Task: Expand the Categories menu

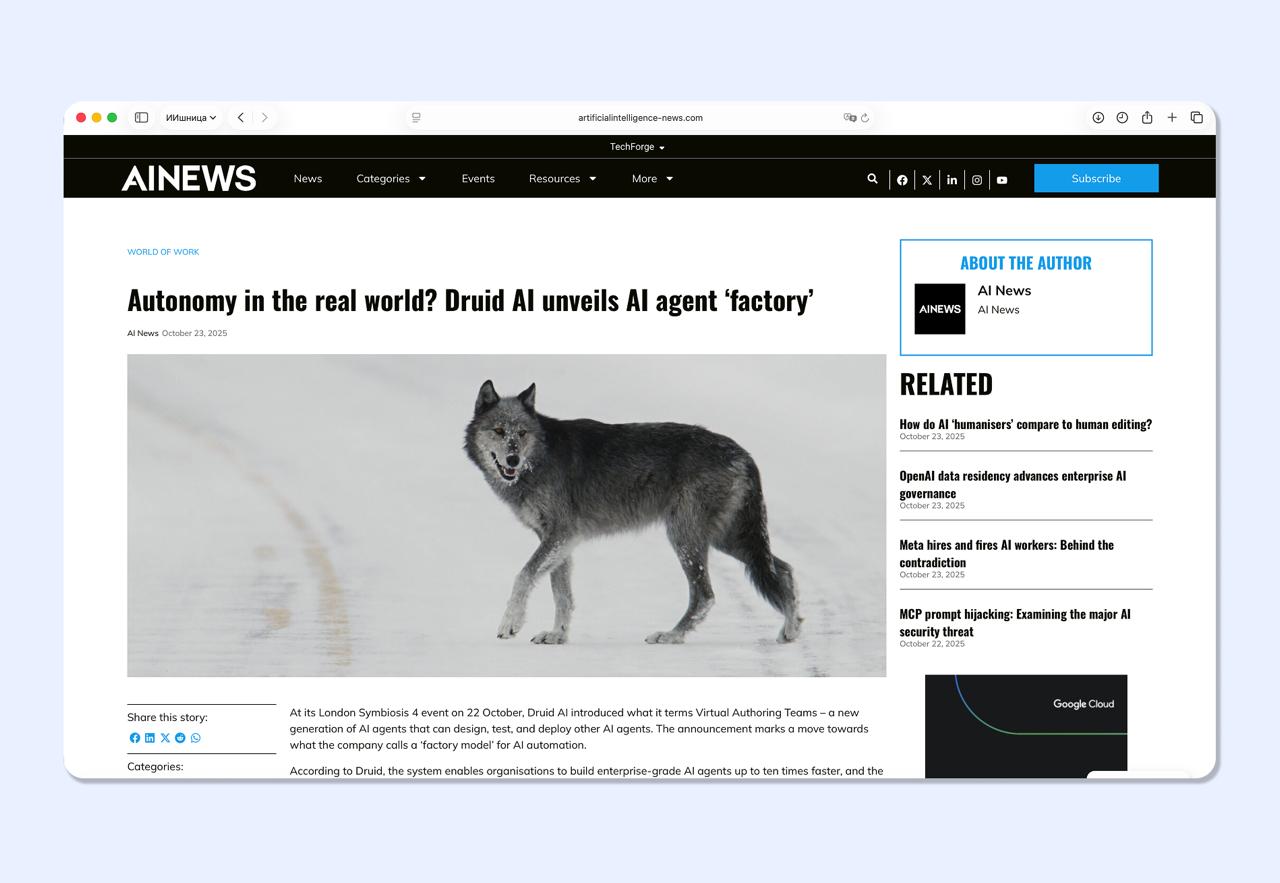Action: [391, 179]
